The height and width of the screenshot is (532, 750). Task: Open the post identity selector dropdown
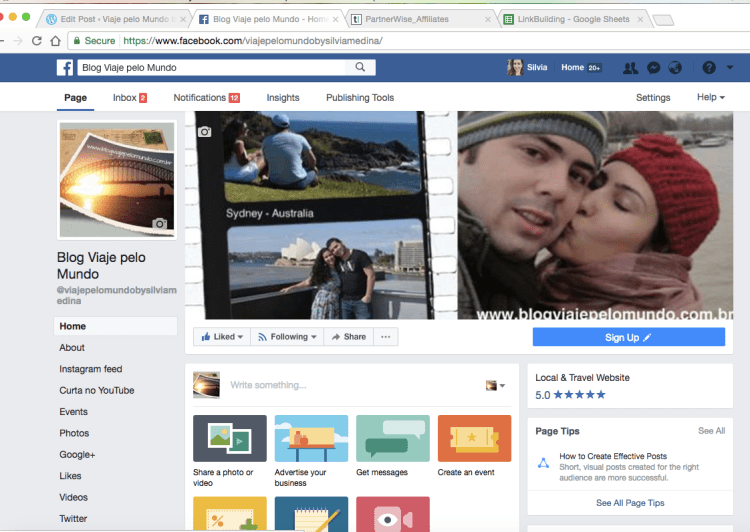click(495, 385)
